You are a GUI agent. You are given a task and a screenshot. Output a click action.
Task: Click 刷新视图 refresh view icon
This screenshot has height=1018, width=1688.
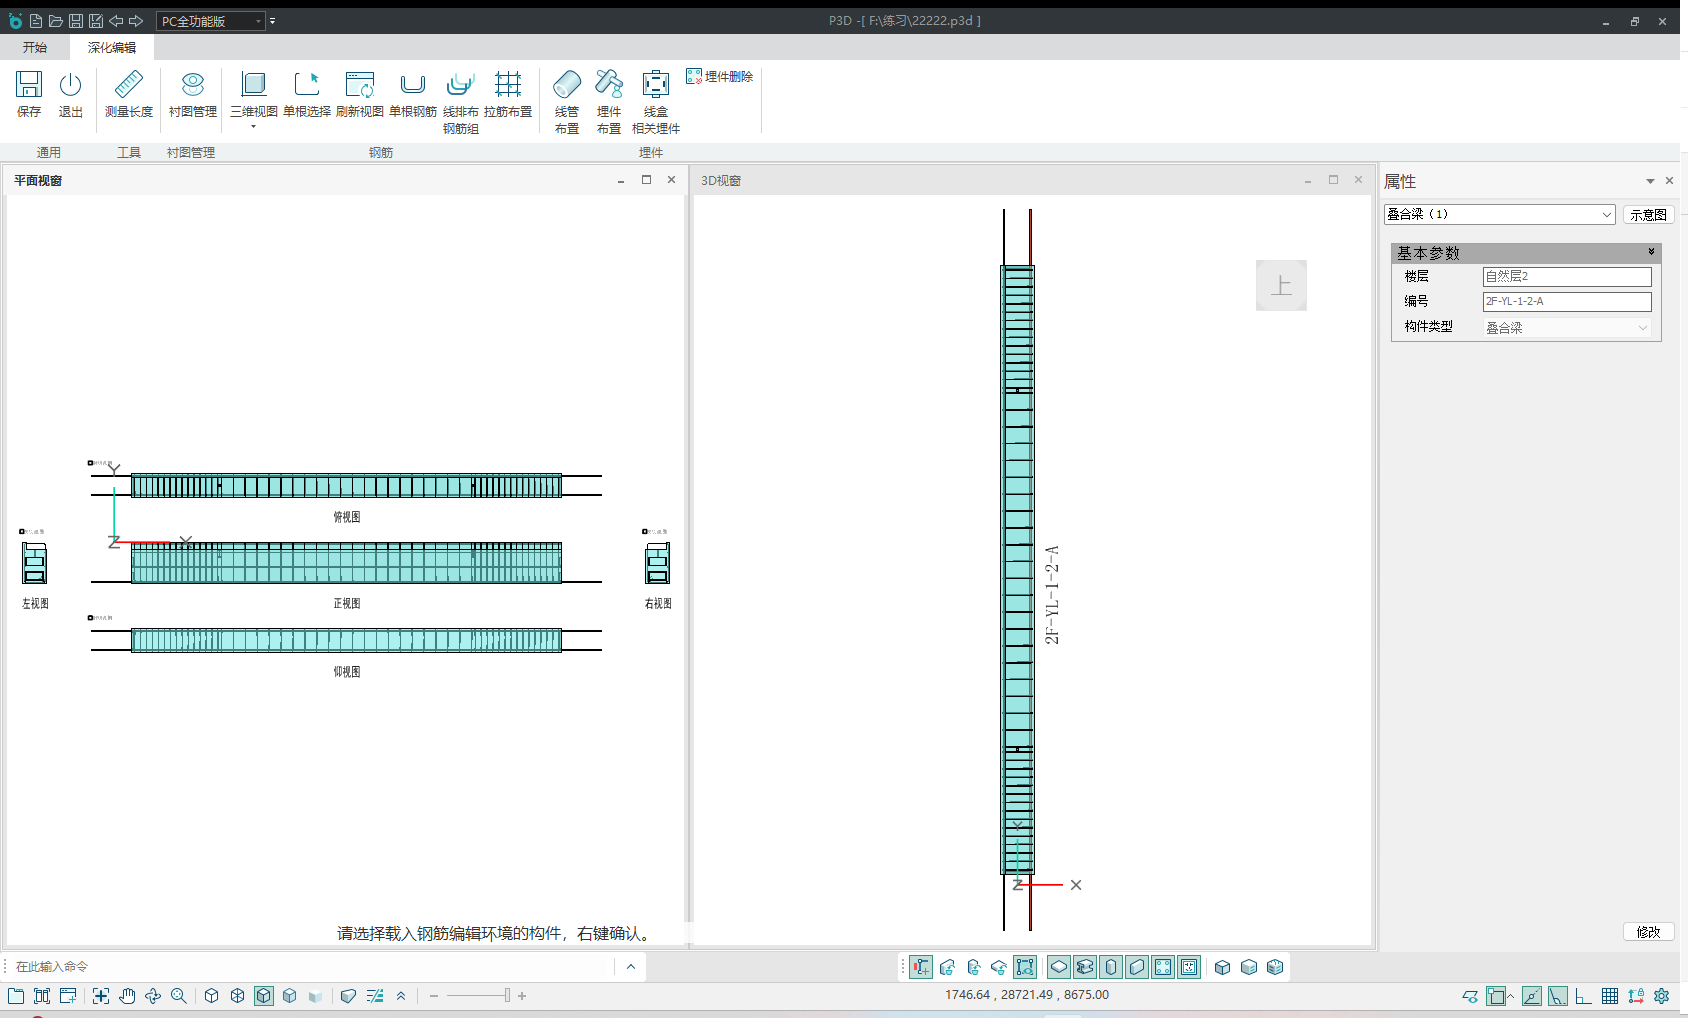pyautogui.click(x=359, y=94)
